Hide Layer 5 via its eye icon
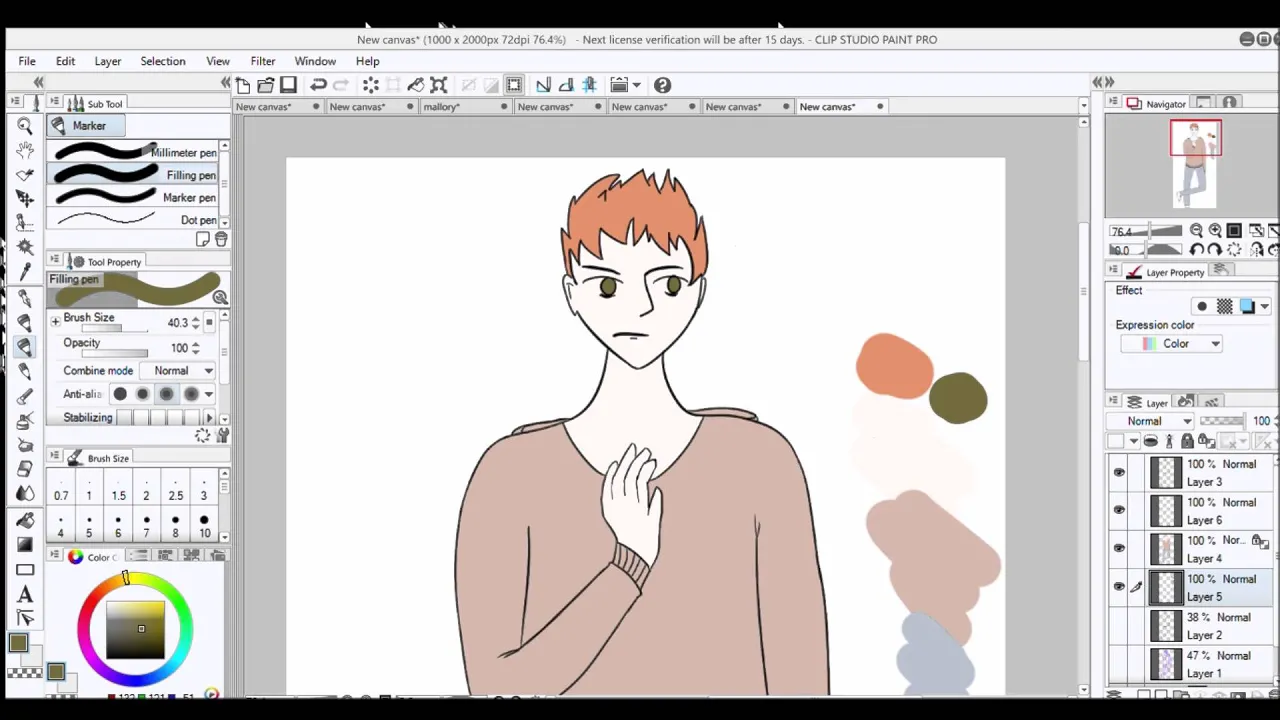1280x720 pixels. pos(1119,587)
